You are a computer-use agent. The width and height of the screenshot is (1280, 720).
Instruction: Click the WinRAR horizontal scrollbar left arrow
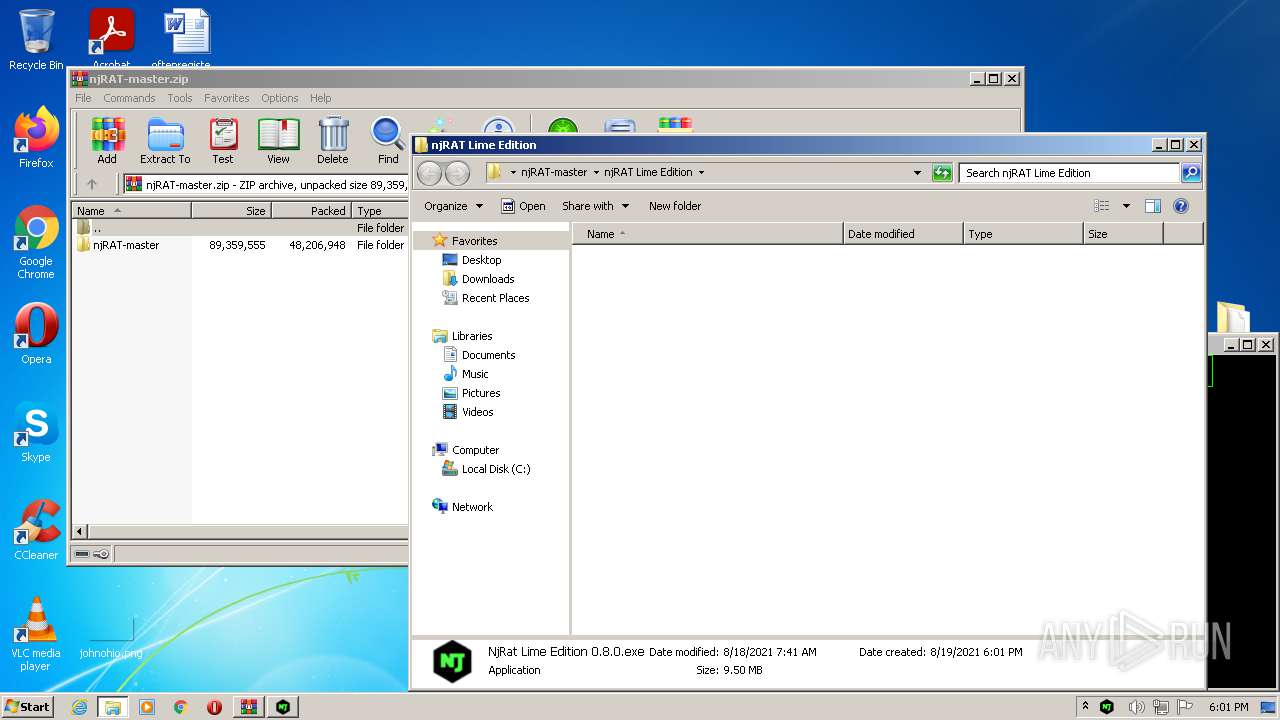click(x=80, y=531)
